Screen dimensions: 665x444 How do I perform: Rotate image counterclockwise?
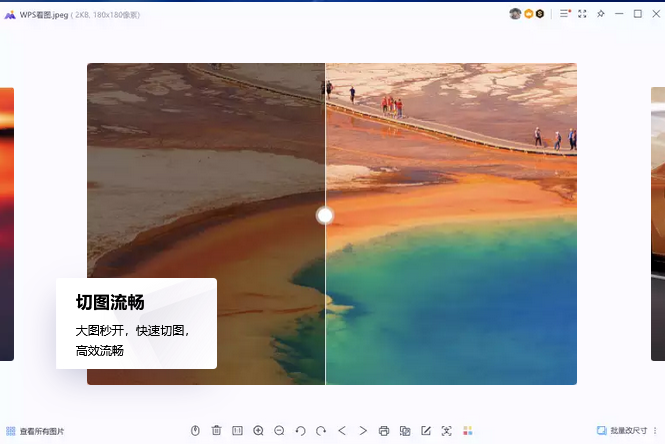pyautogui.click(x=300, y=431)
